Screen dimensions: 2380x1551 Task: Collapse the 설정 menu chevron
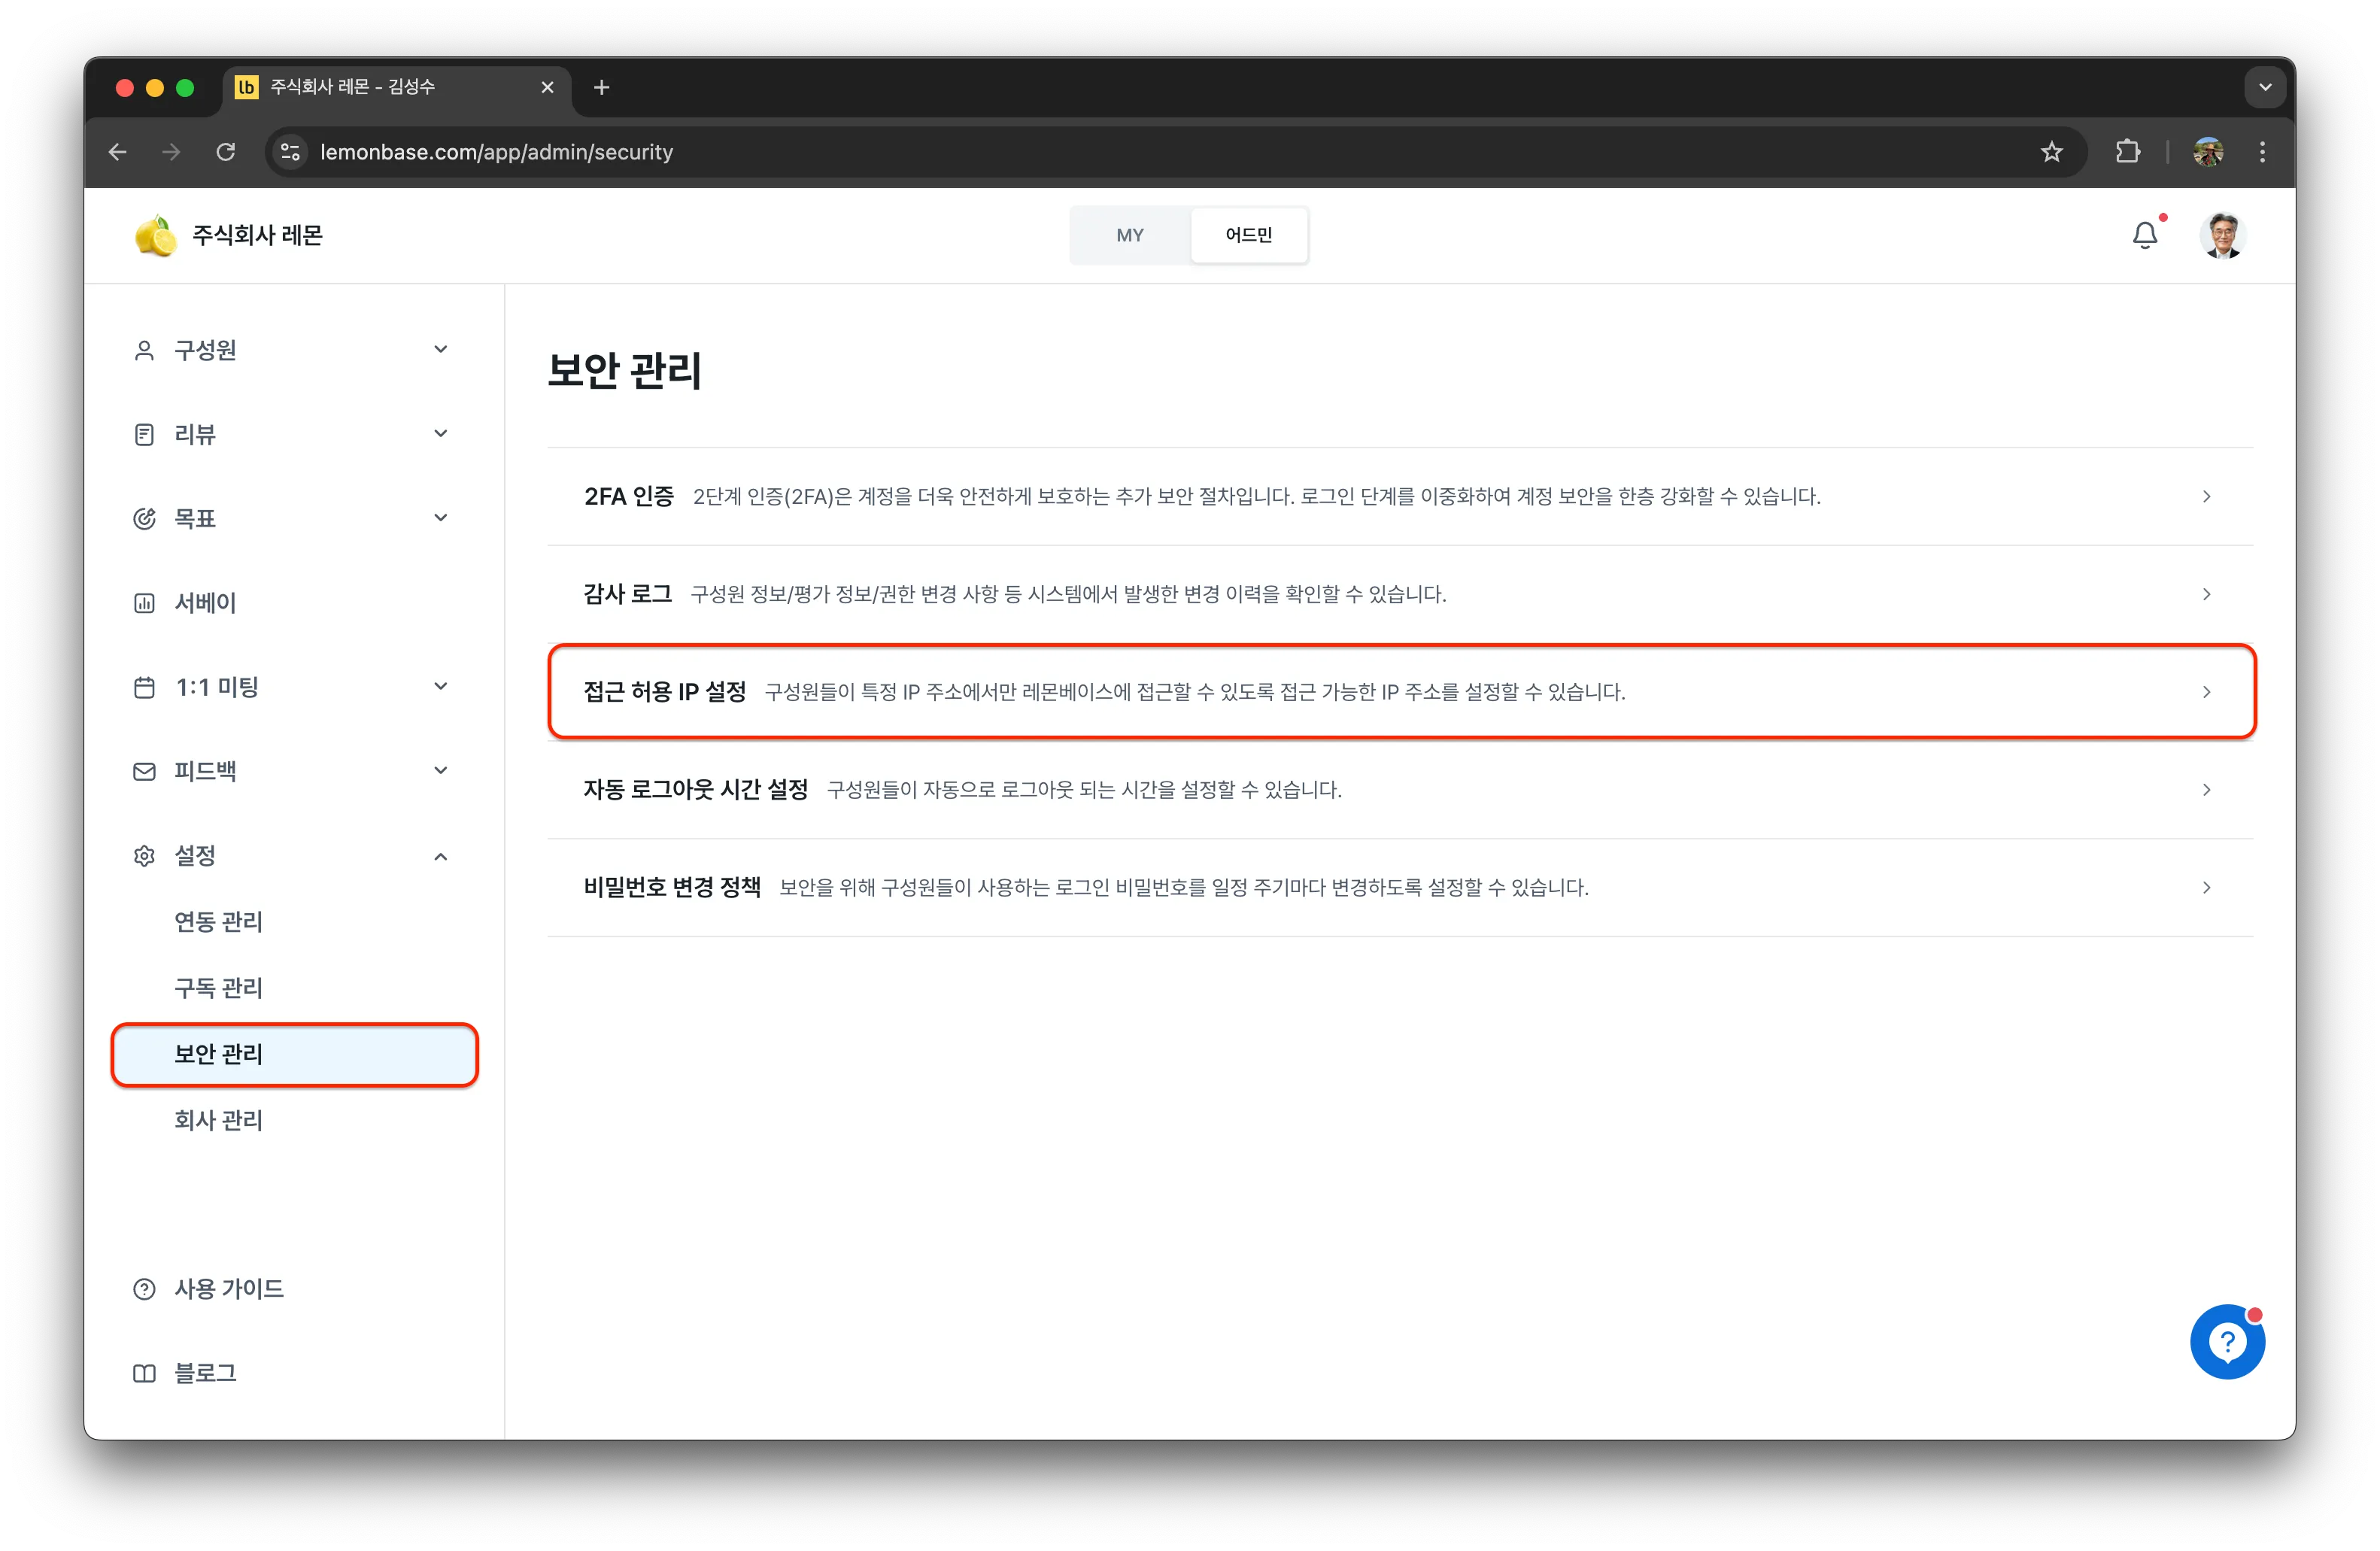coord(440,856)
